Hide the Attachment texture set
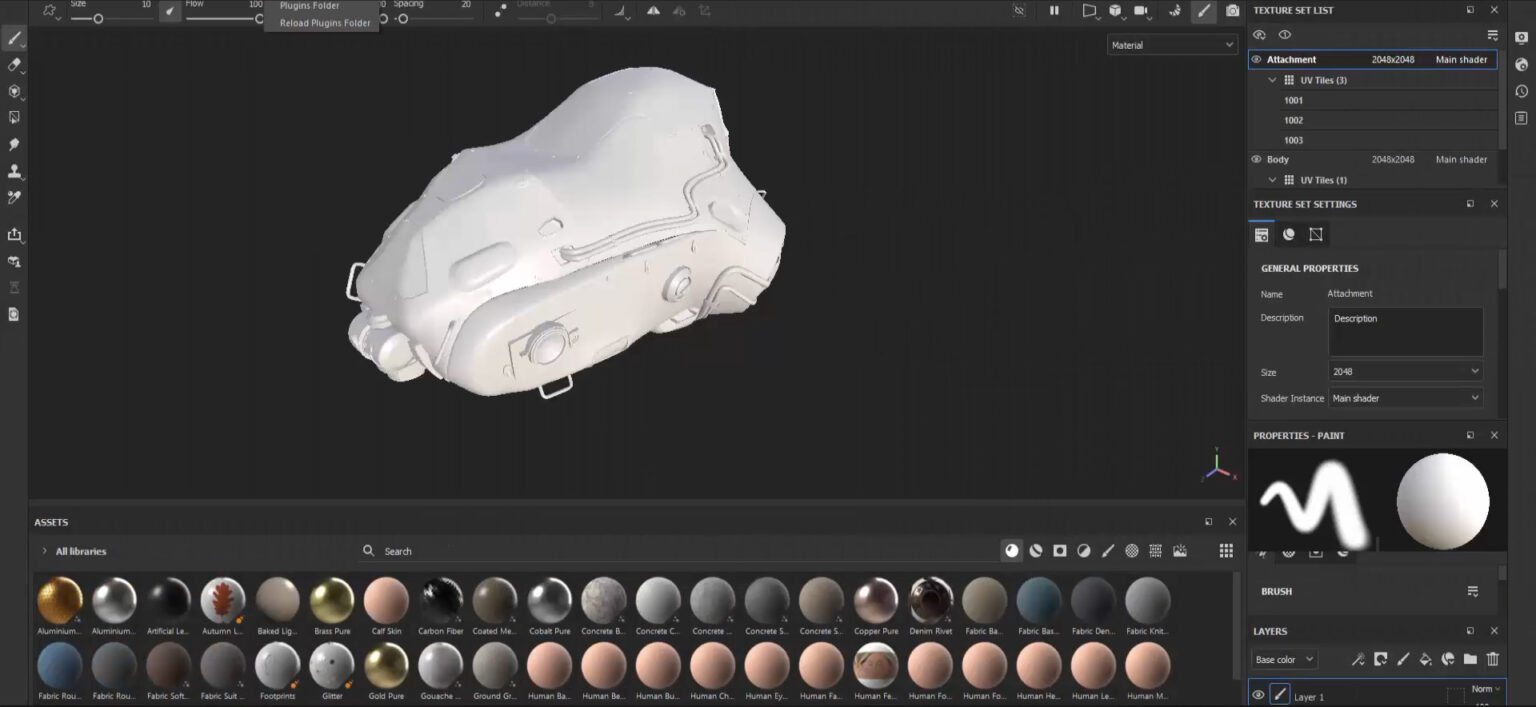1536x707 pixels. pos(1257,60)
